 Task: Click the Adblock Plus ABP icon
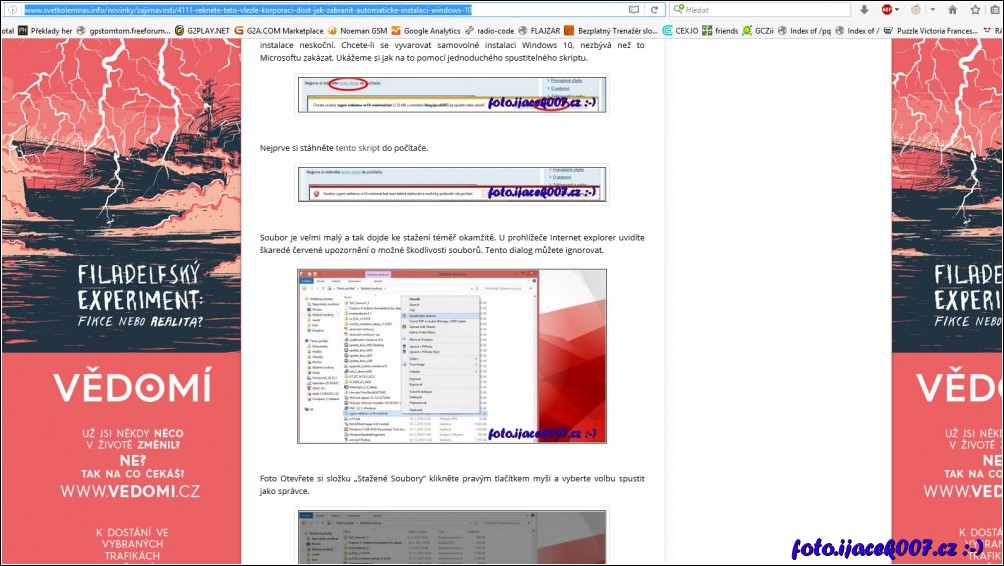point(887,10)
